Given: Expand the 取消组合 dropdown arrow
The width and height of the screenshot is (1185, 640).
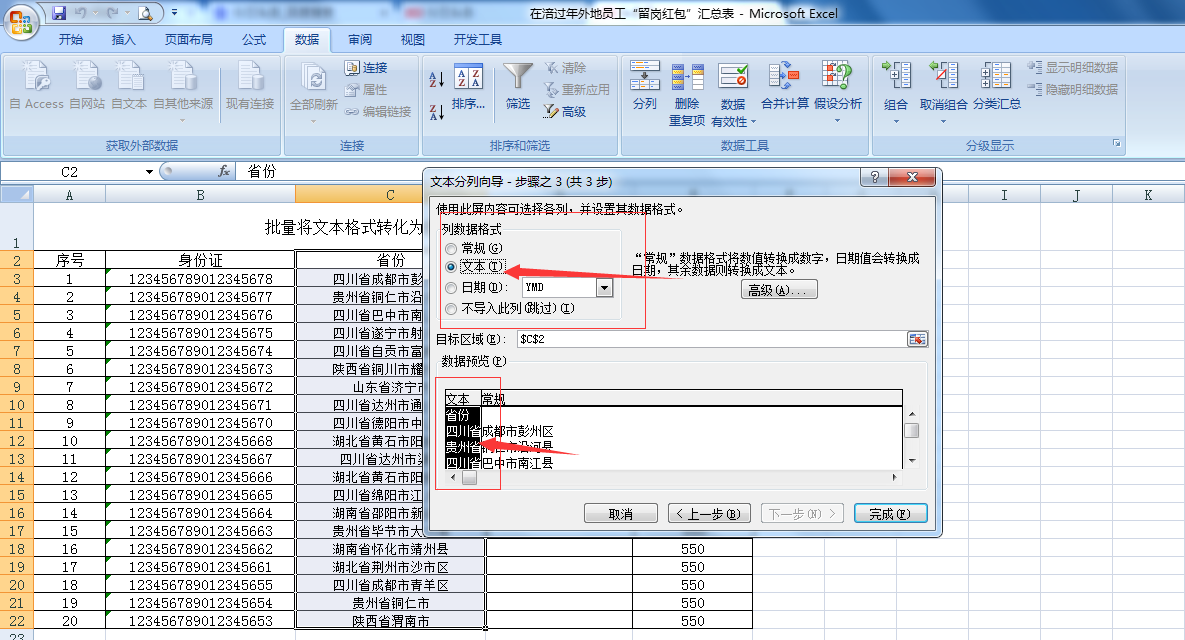Looking at the screenshot, I should pos(943,121).
